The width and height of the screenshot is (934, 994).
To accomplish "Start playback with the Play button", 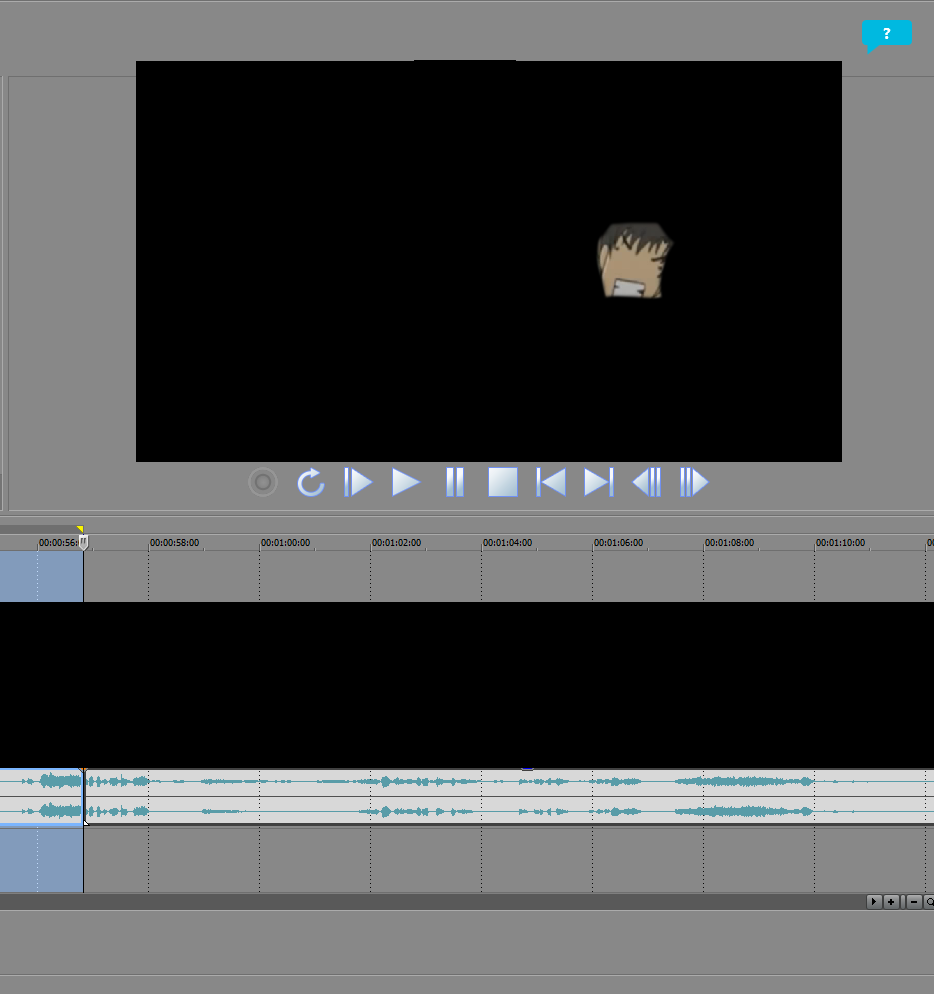I will (x=405, y=483).
